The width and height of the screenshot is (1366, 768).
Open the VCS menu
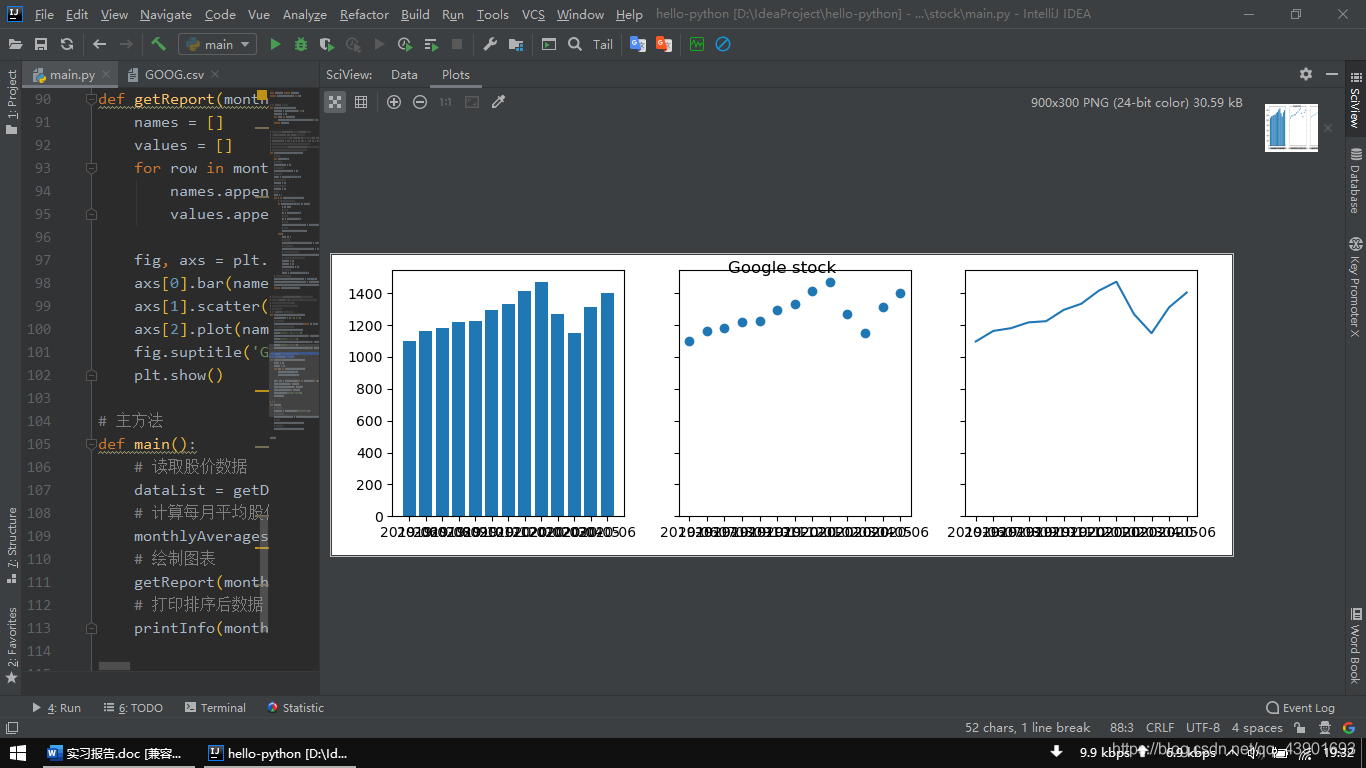coord(533,14)
